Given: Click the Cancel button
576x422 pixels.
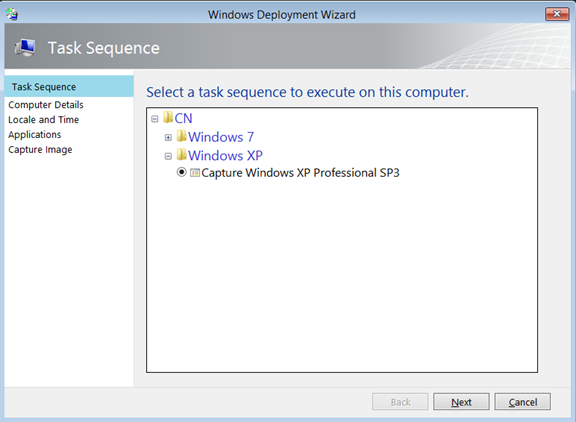Looking at the screenshot, I should pyautogui.click(x=522, y=402).
